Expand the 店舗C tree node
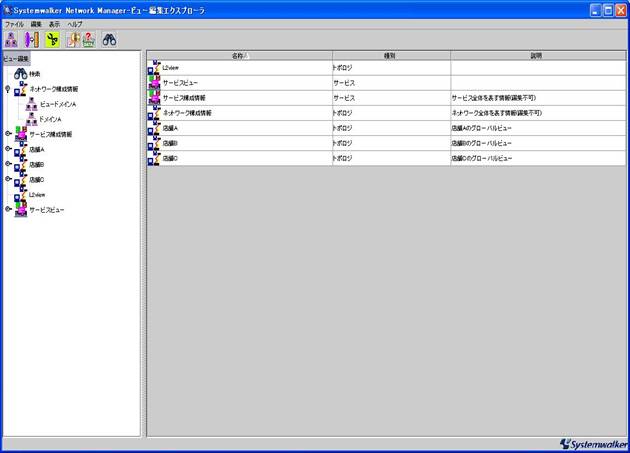Image resolution: width=630 pixels, height=453 pixels. pyautogui.click(x=8, y=179)
